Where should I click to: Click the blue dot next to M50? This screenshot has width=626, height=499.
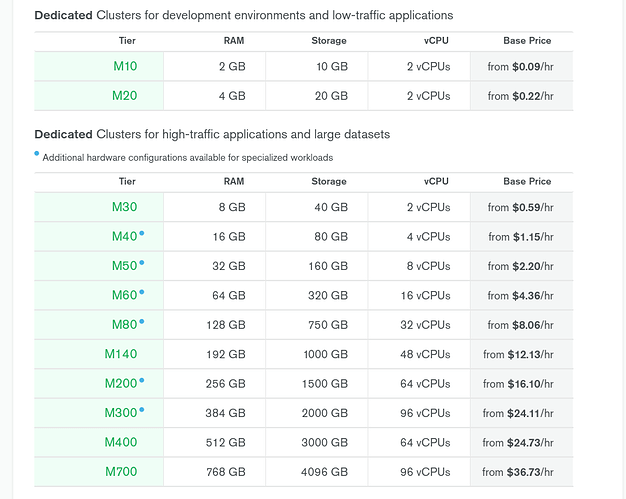click(142, 262)
